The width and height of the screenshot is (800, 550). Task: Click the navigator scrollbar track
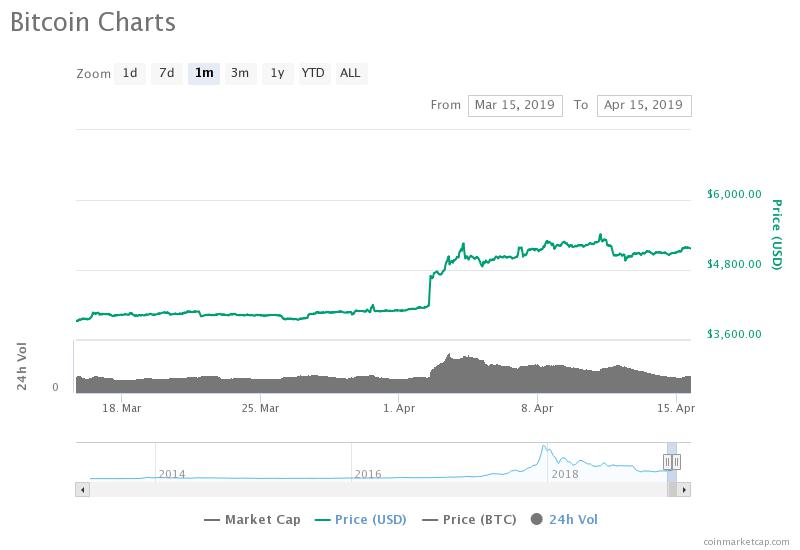(x=380, y=489)
